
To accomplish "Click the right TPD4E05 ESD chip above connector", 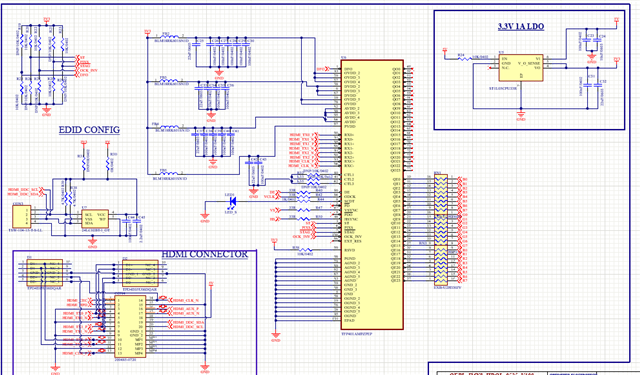I will [x=140, y=273].
